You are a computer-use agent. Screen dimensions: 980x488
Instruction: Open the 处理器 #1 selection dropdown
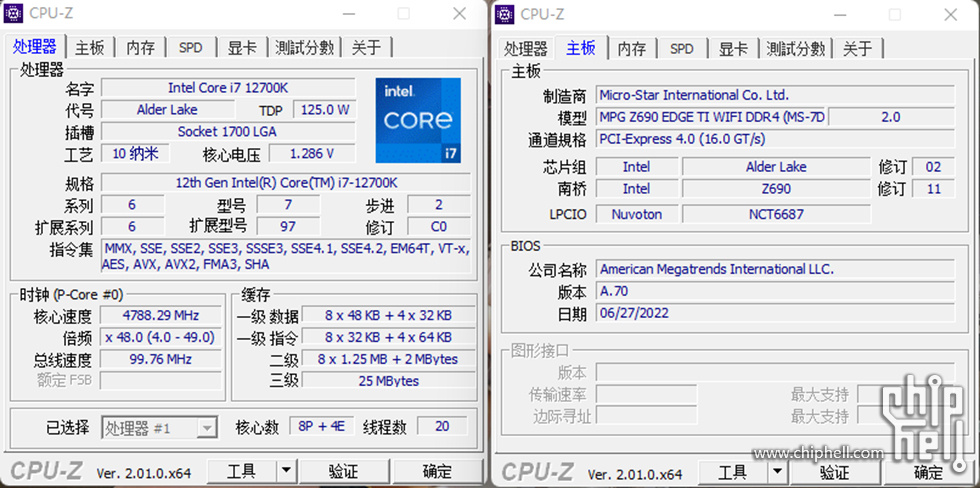tap(159, 428)
